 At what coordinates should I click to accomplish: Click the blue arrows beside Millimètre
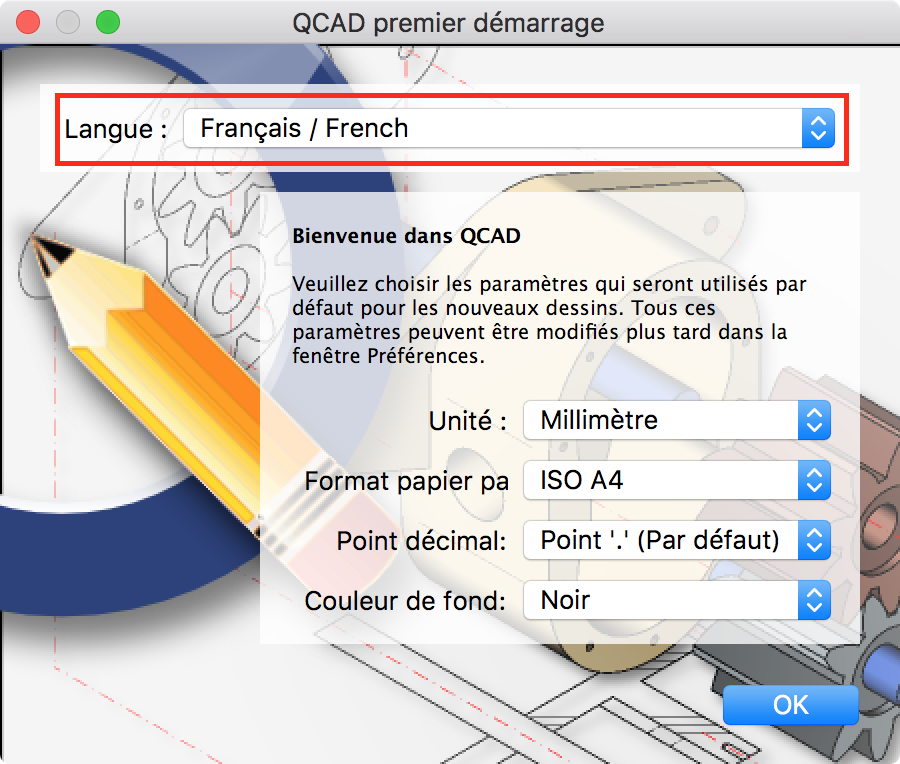[814, 421]
